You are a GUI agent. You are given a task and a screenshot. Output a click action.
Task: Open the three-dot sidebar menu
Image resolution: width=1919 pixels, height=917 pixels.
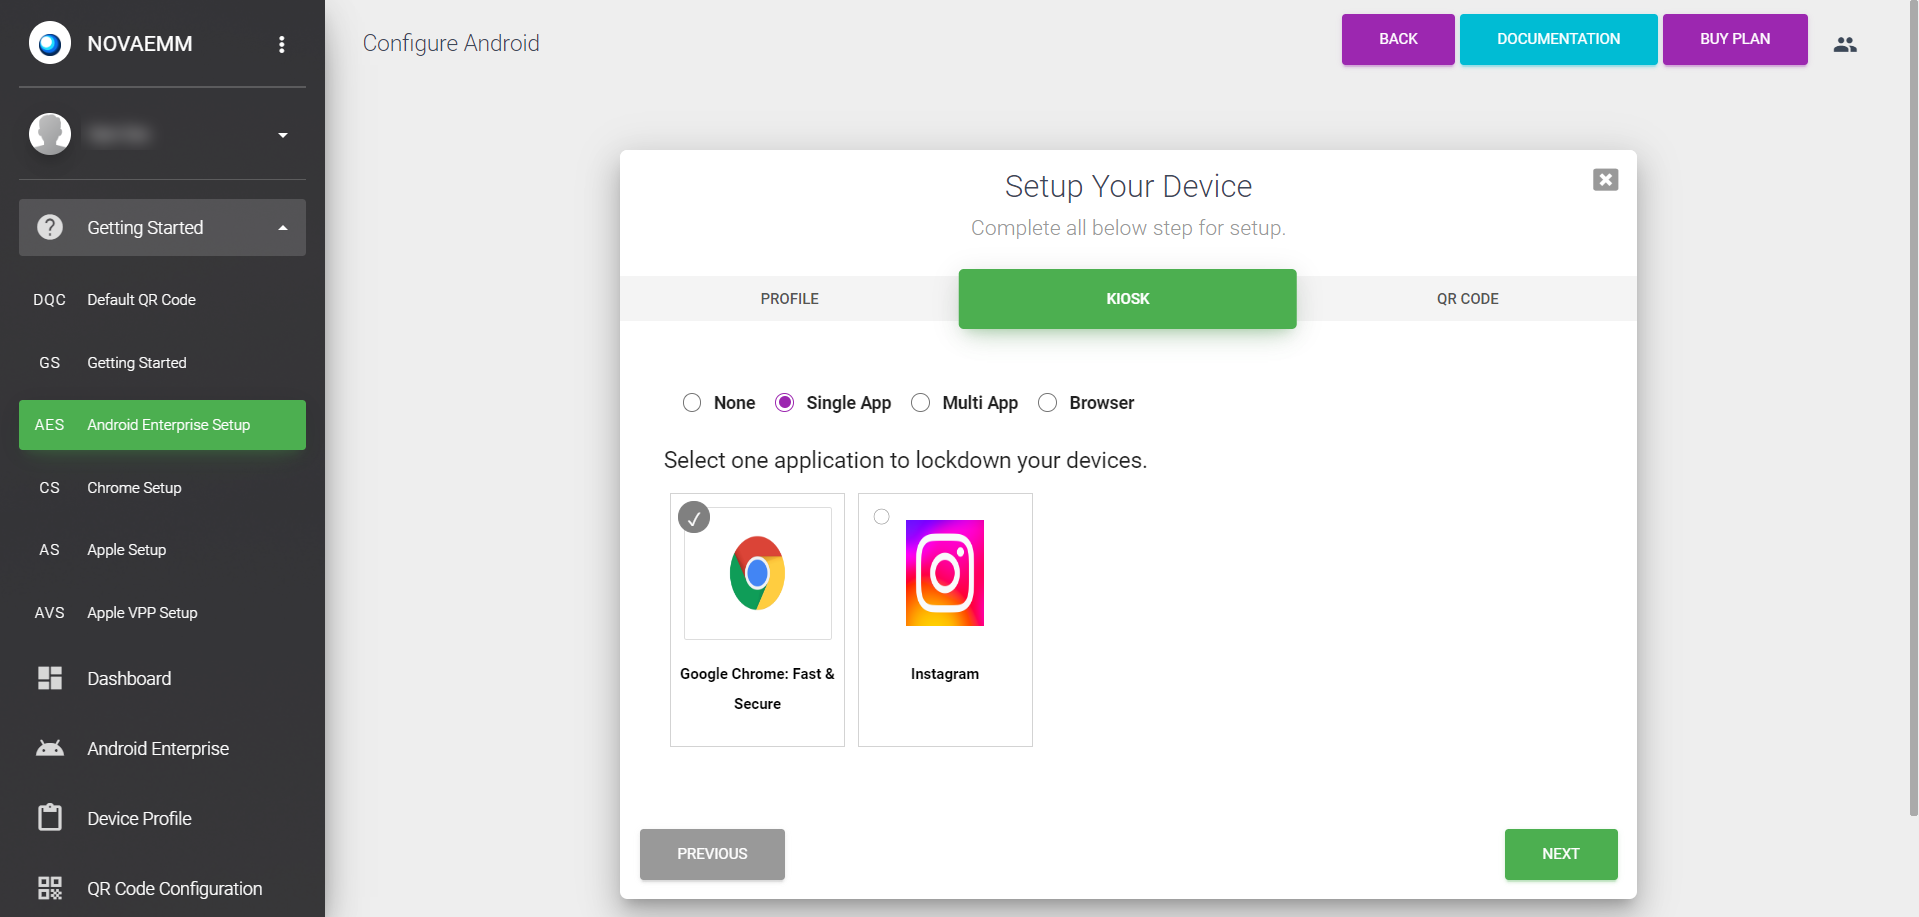click(282, 44)
